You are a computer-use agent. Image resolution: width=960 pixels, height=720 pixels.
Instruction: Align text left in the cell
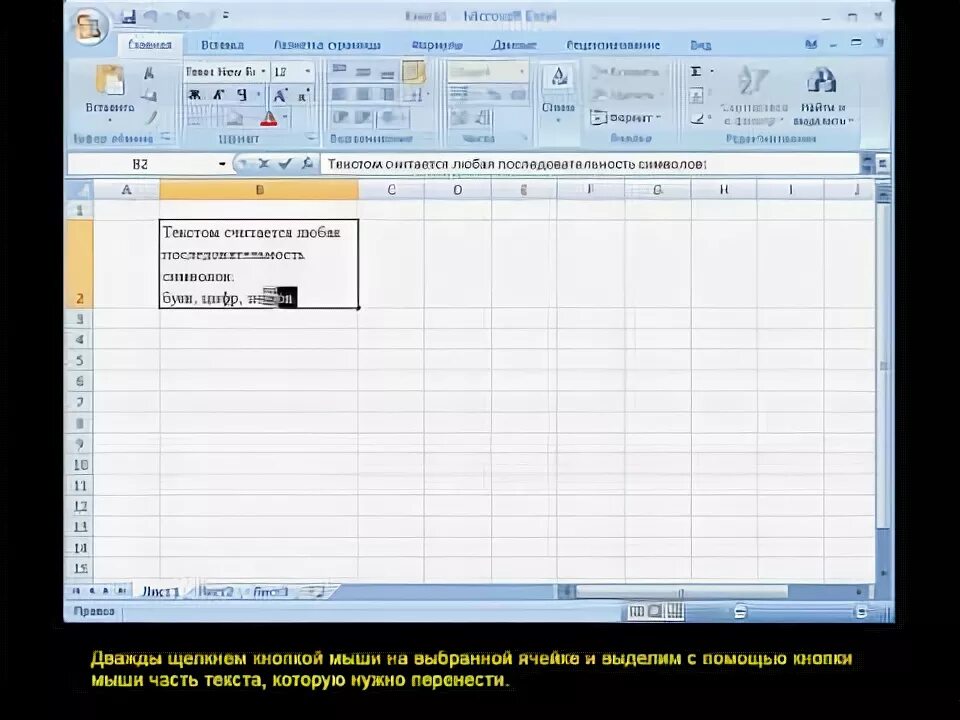pyautogui.click(x=340, y=94)
